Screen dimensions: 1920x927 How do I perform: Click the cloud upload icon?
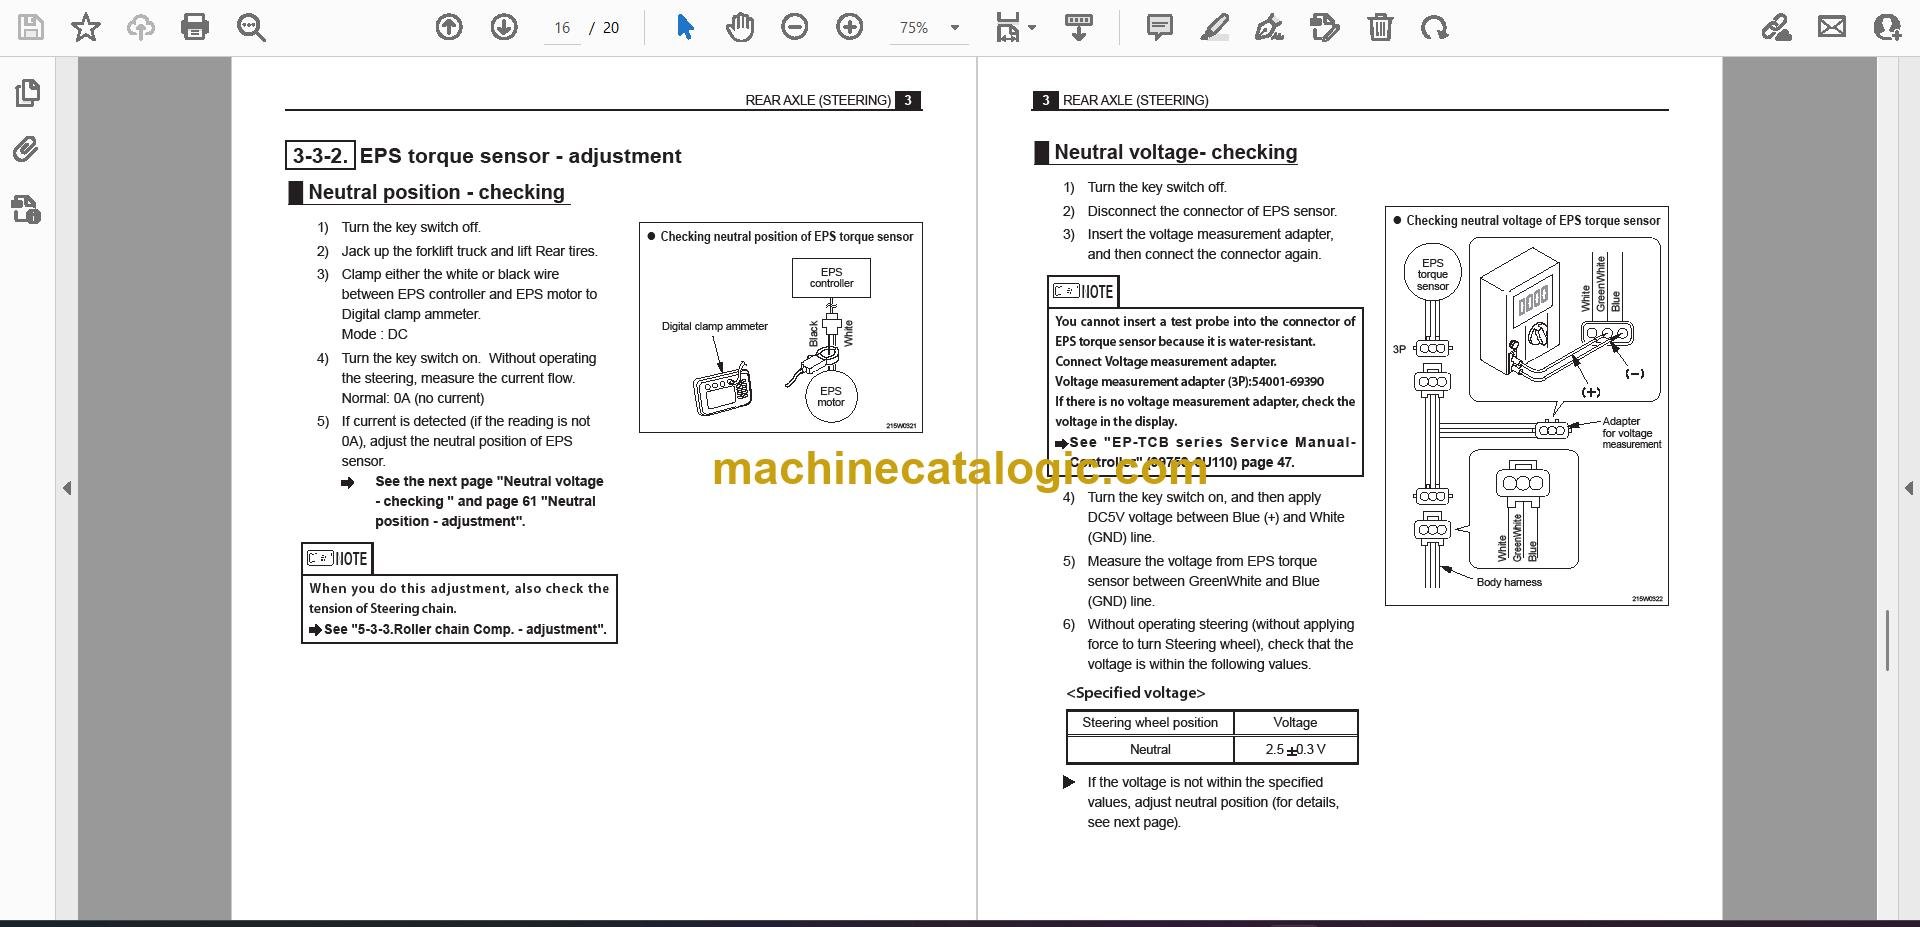pyautogui.click(x=140, y=27)
